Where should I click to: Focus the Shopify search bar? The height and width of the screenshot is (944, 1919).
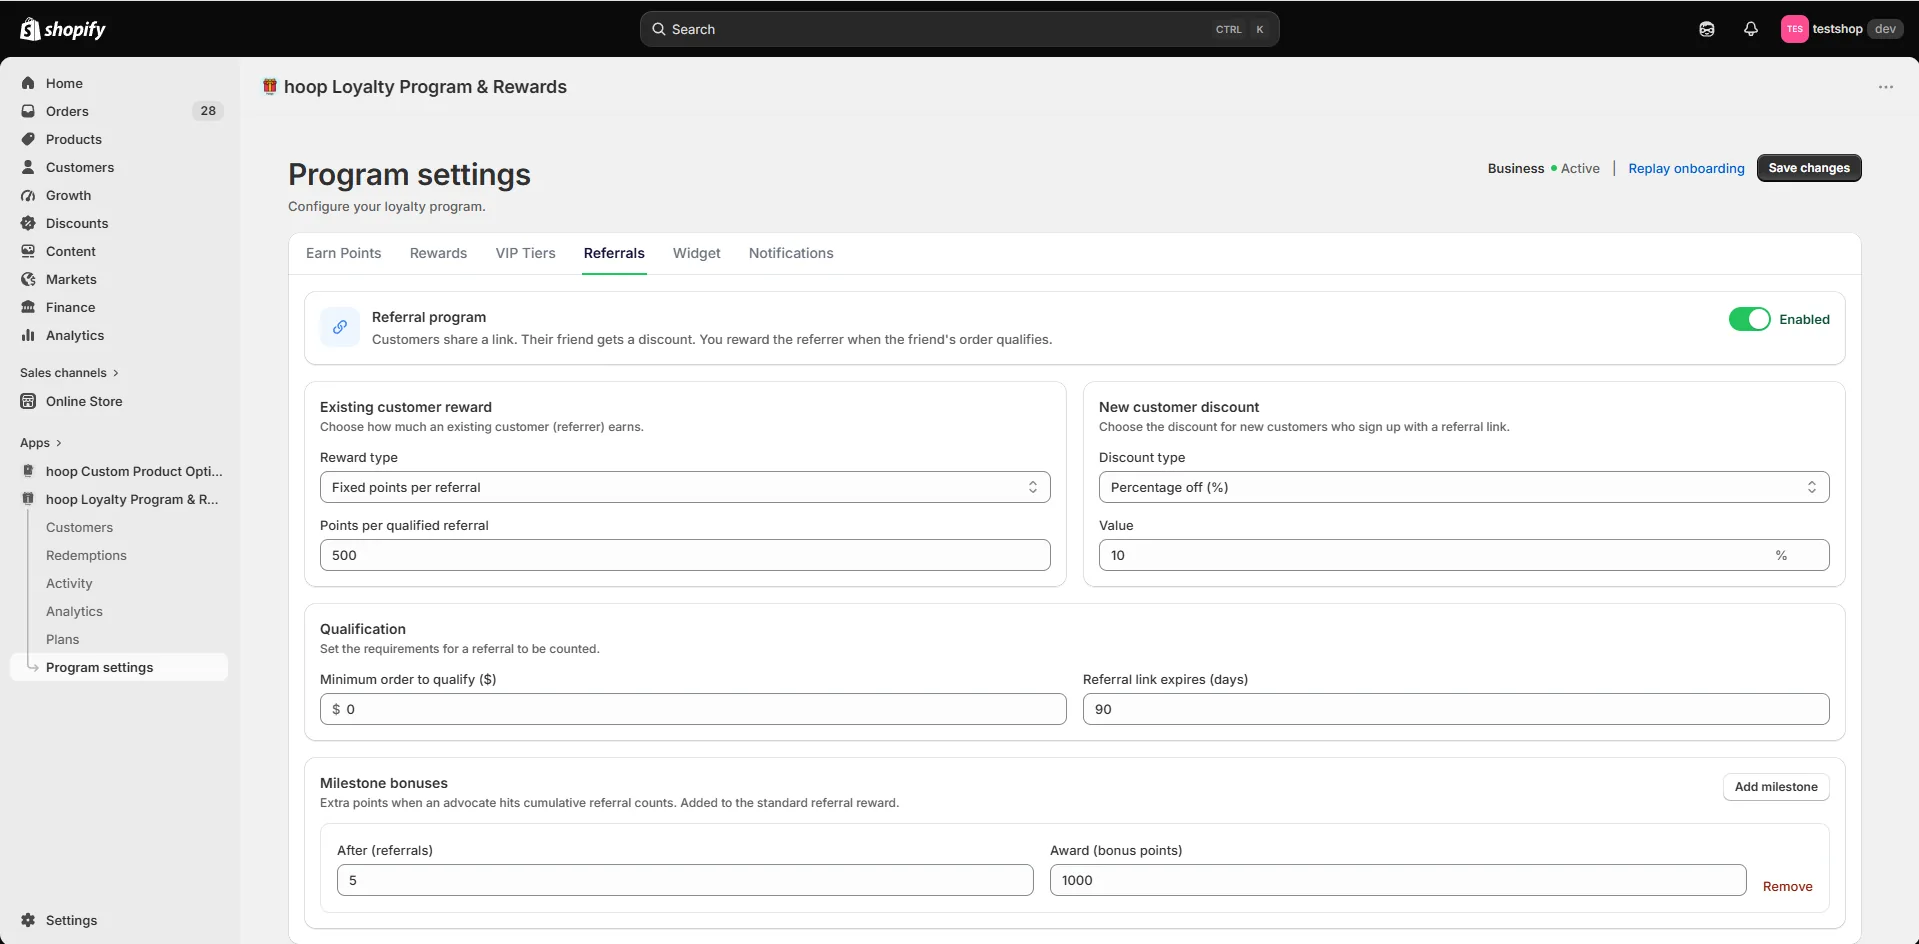pos(959,29)
